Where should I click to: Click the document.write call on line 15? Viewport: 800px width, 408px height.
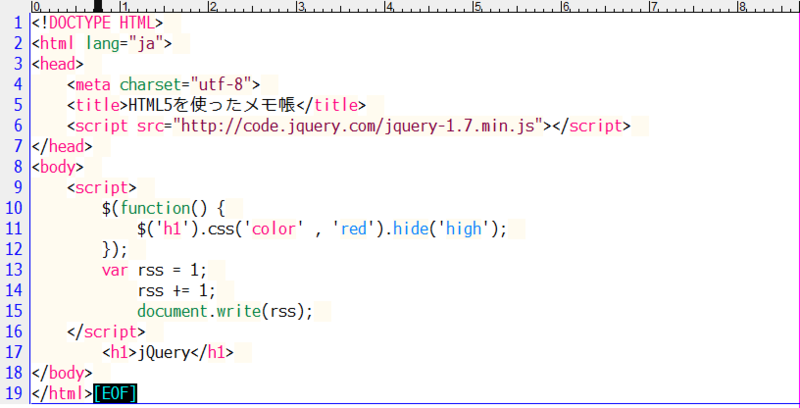coord(224,312)
